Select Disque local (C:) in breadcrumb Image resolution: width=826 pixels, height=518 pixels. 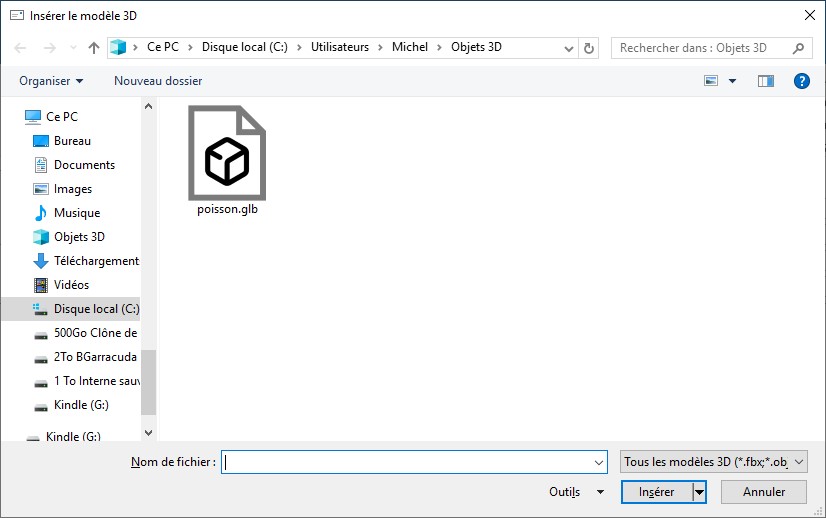pyautogui.click(x=244, y=47)
